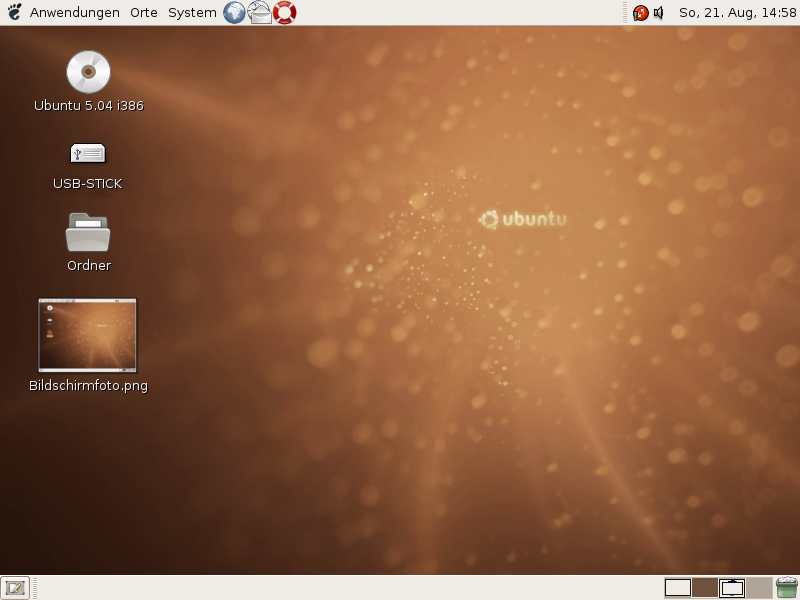Select the Ordner folder icon
Screen dimensions: 800x600
pyautogui.click(x=88, y=233)
